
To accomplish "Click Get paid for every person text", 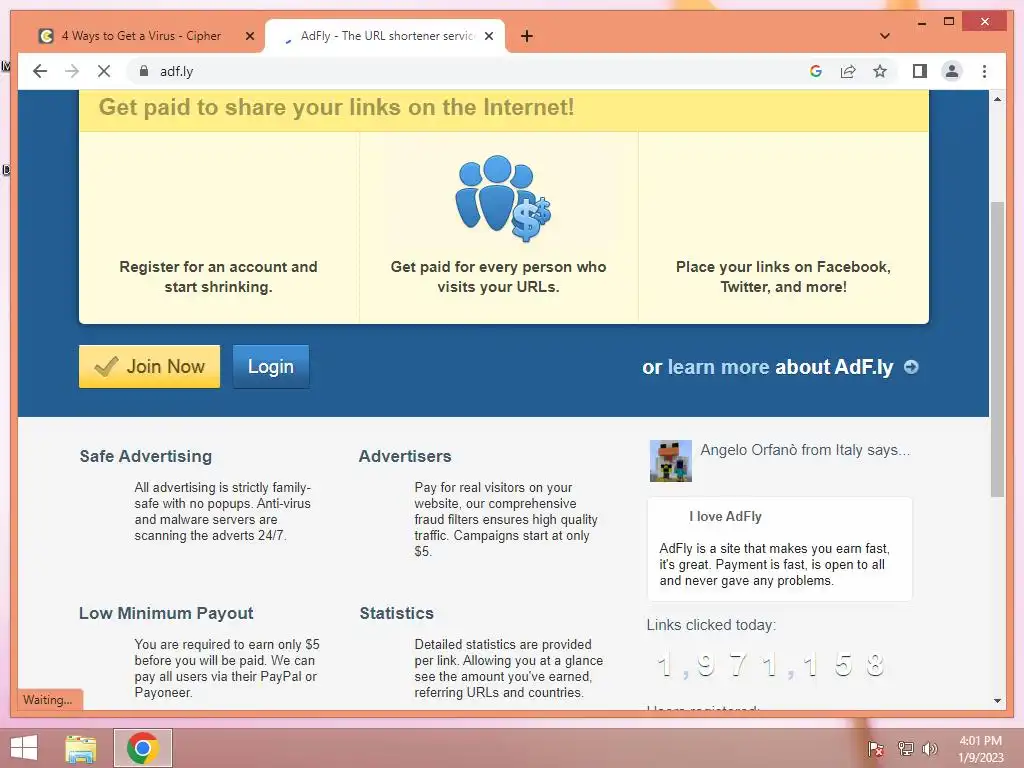I will (498, 277).
